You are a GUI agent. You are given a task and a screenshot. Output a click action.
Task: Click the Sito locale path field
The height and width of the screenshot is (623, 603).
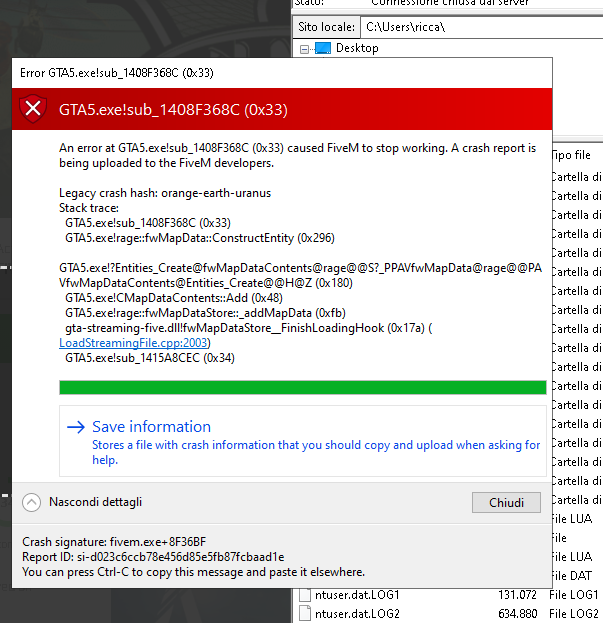point(481,27)
